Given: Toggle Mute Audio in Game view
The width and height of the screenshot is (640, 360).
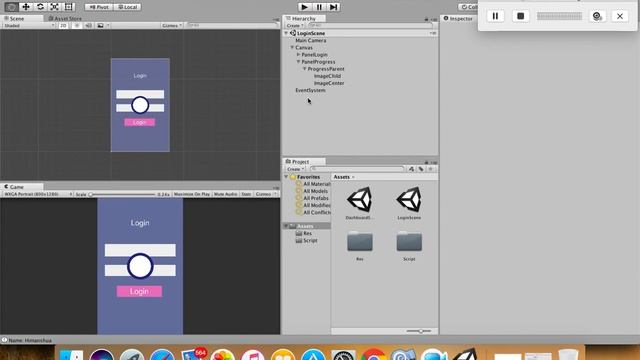Looking at the screenshot, I should pos(225,194).
